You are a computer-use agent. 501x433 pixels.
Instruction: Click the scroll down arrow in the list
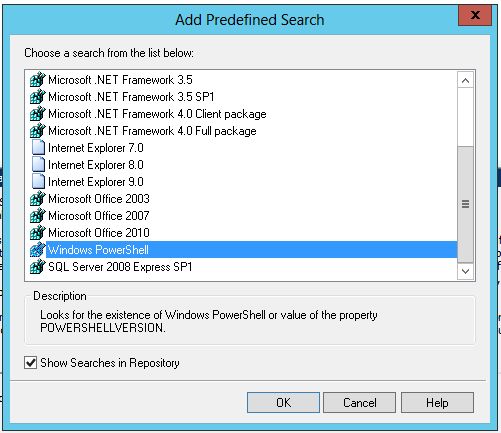pos(465,271)
